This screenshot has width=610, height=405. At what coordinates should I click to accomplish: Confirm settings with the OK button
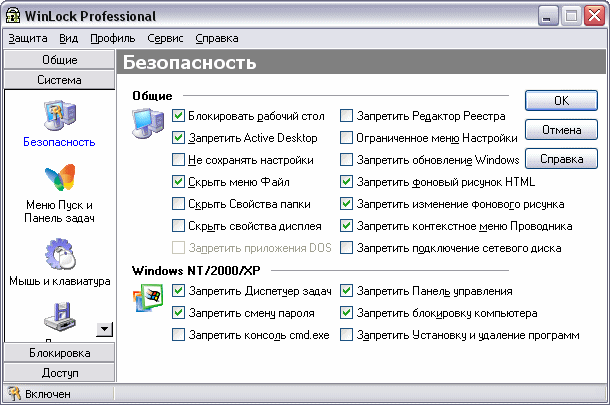coord(561,101)
